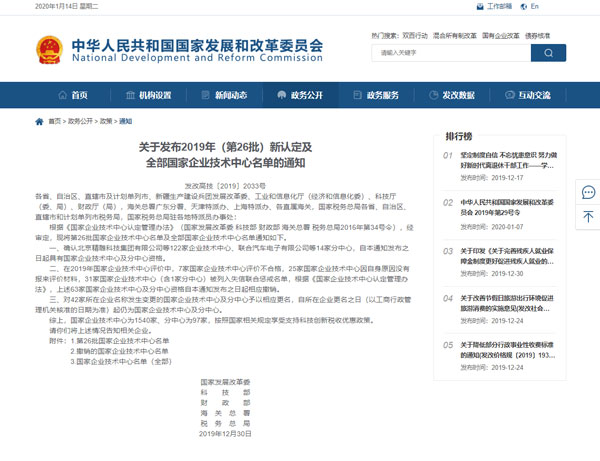Click the icon beside 政务服务

point(357,95)
